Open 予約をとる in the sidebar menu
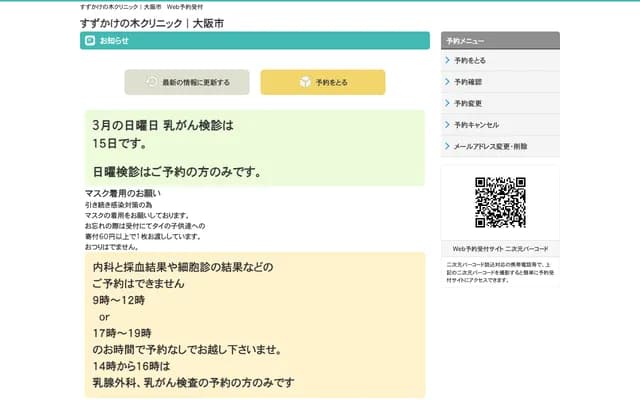 tap(470, 60)
